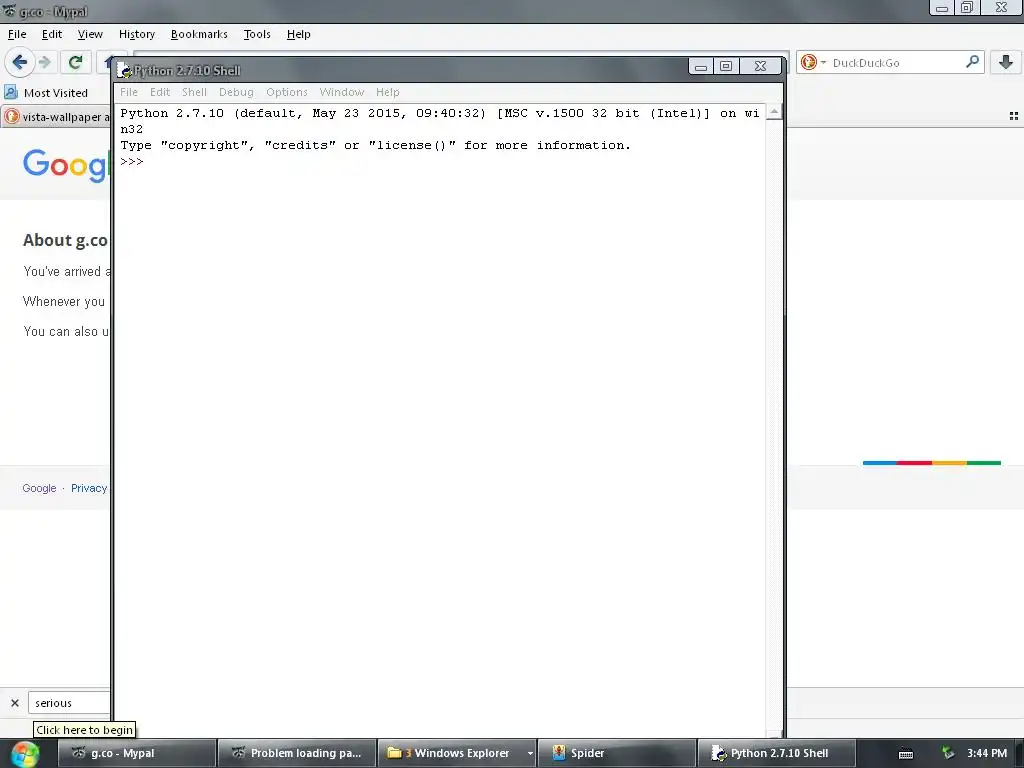Image resolution: width=1024 pixels, height=768 pixels.
Task: Go back using Mypal back arrow
Action: (19, 62)
